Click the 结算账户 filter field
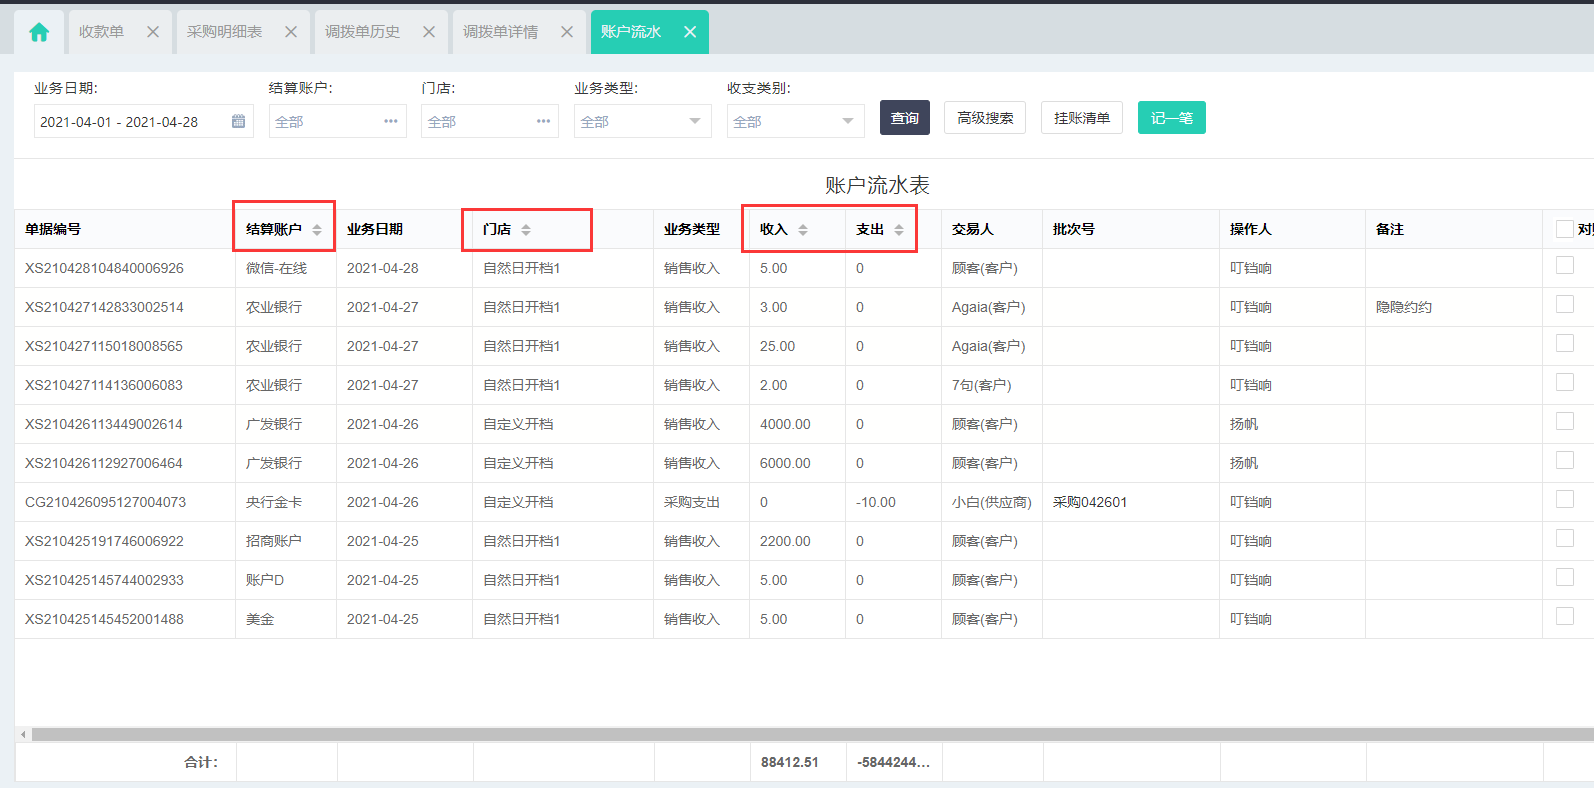The width and height of the screenshot is (1594, 788). [x=337, y=121]
